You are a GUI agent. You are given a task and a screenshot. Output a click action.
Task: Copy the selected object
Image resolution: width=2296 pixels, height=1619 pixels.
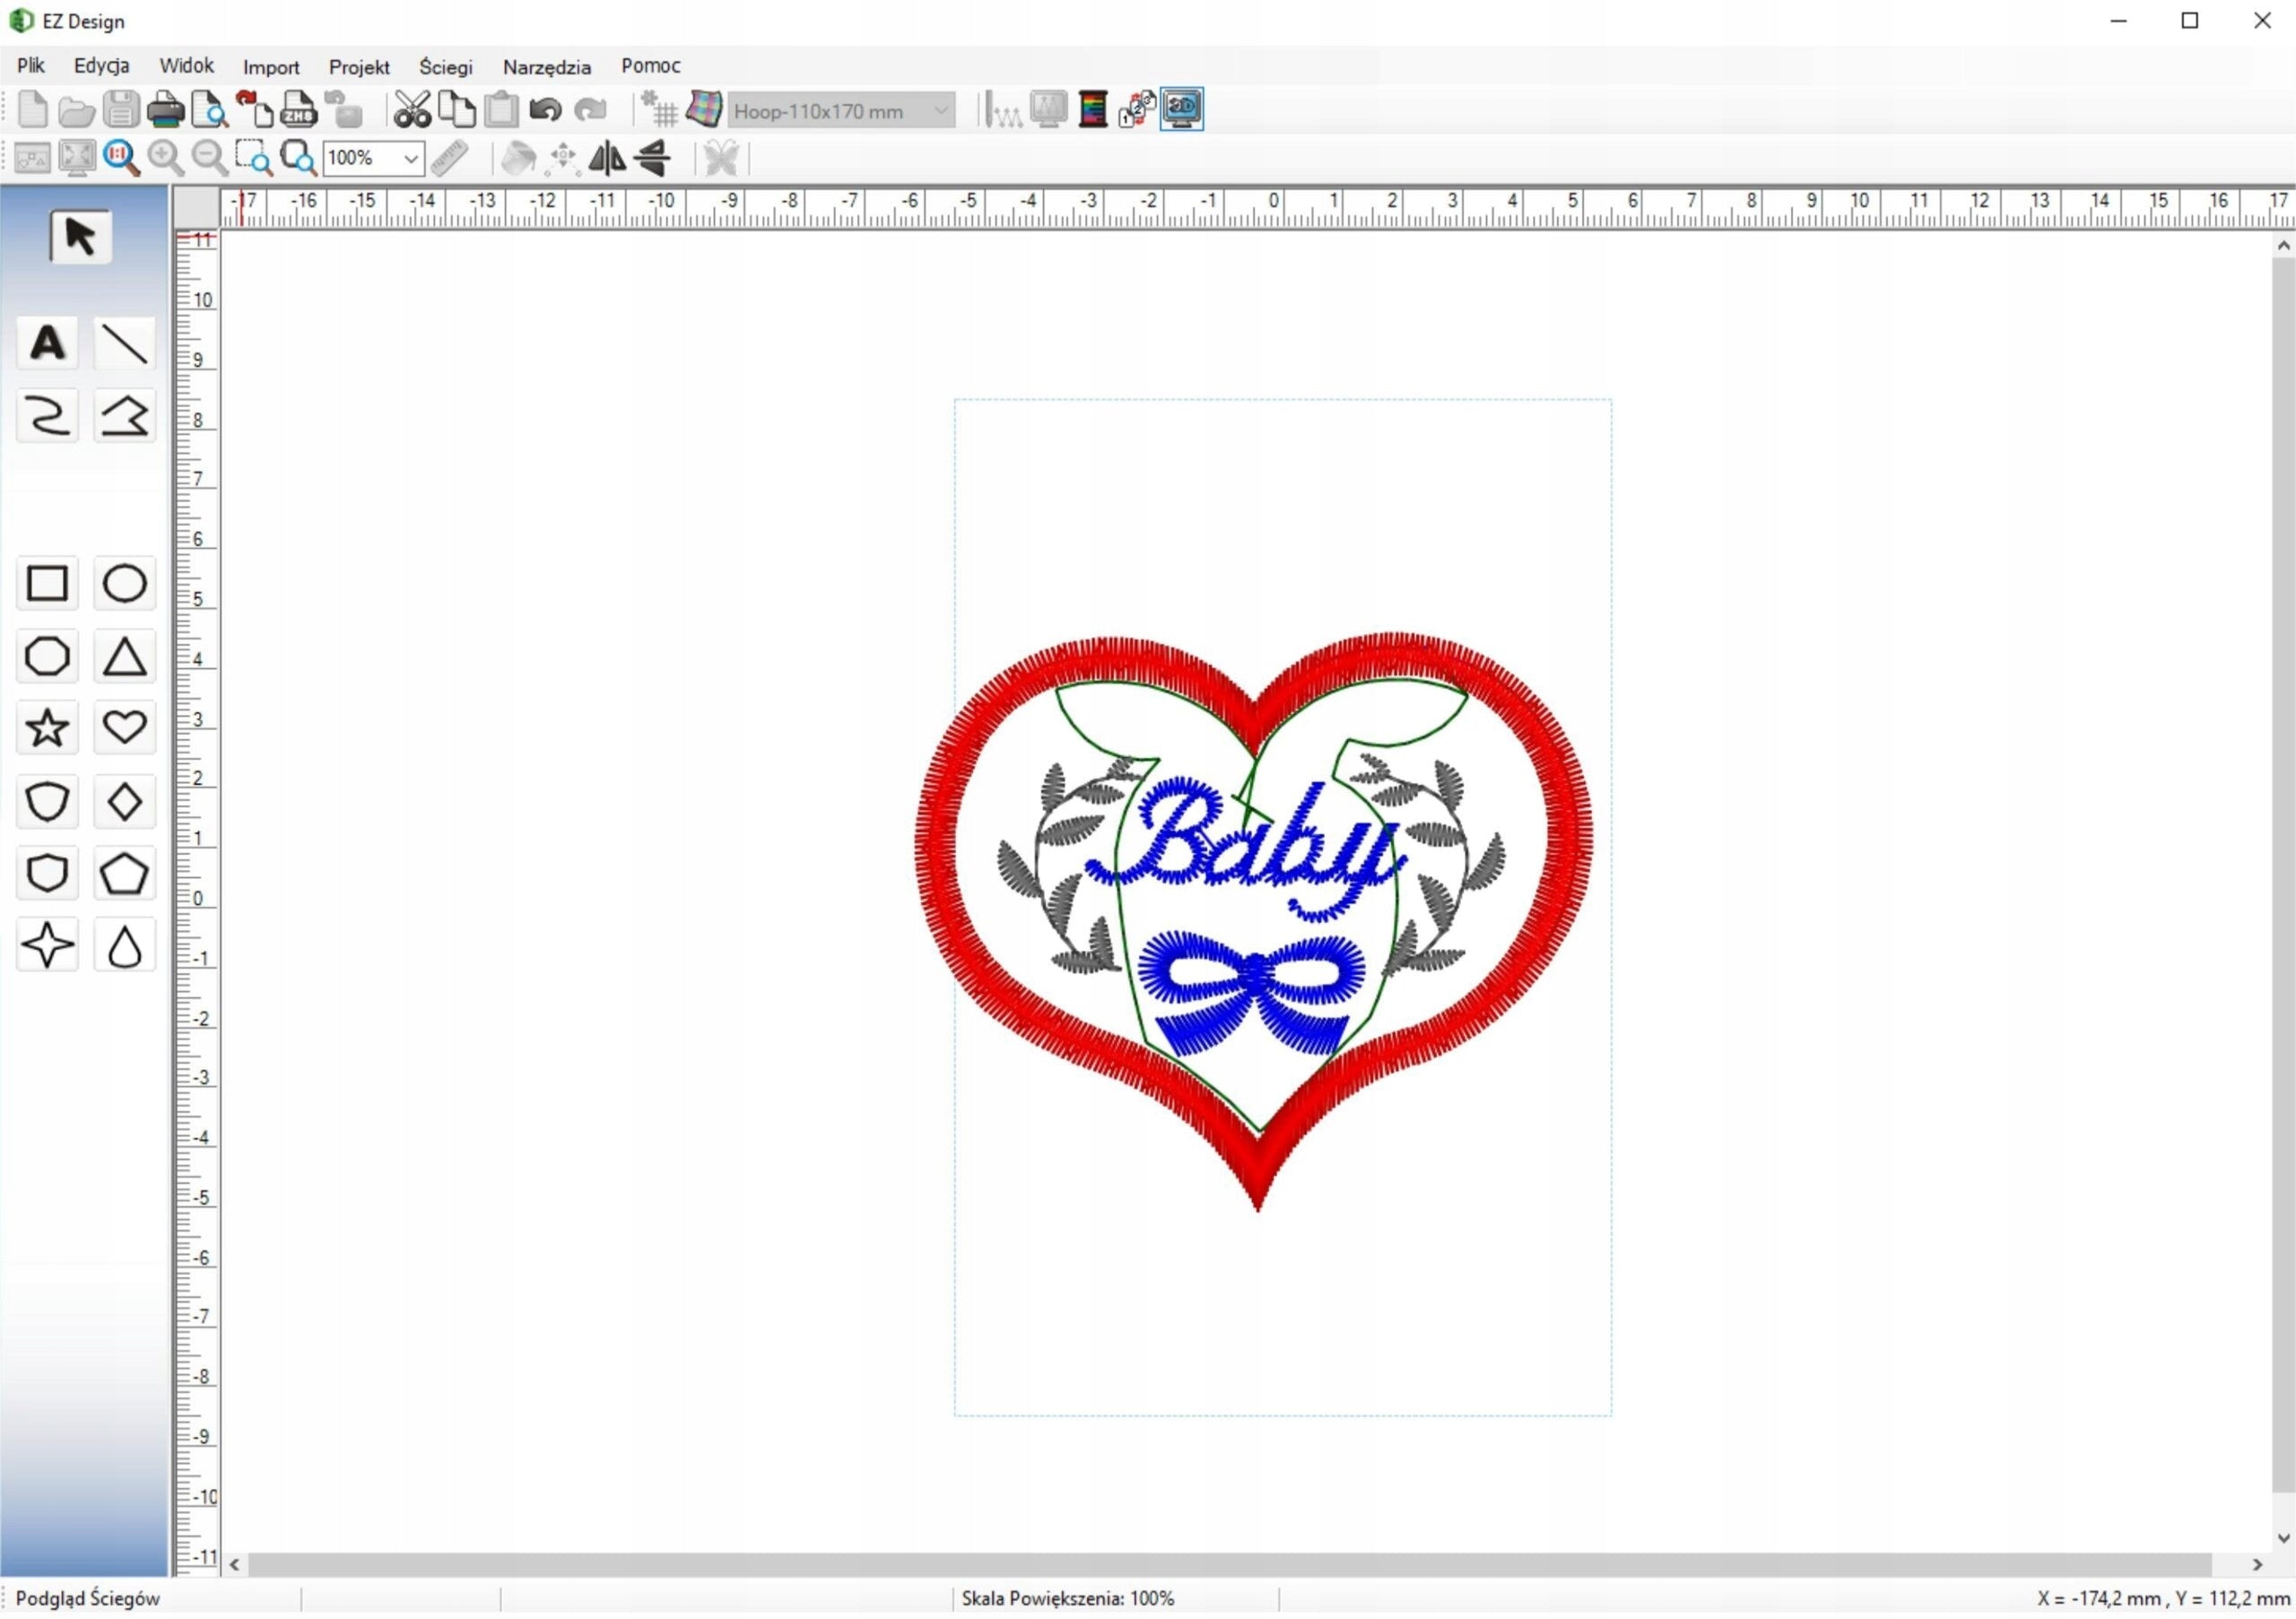pos(457,109)
